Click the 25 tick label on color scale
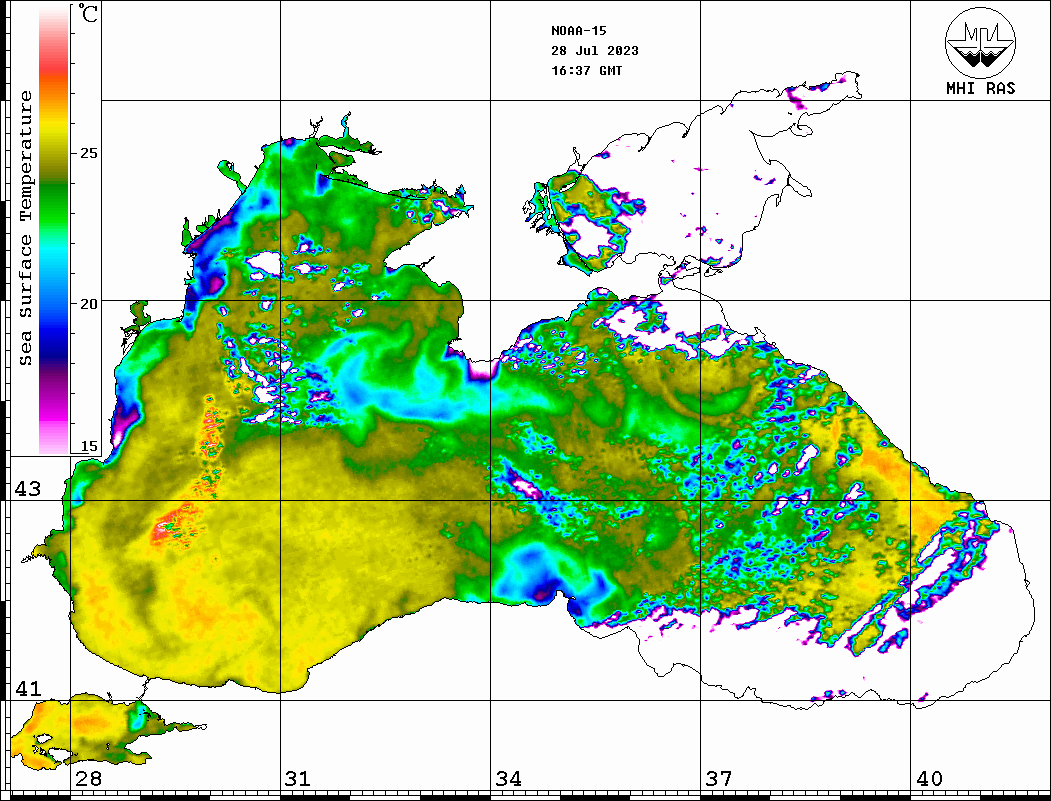Viewport: 1051px width, 801px height. pyautogui.click(x=88, y=153)
